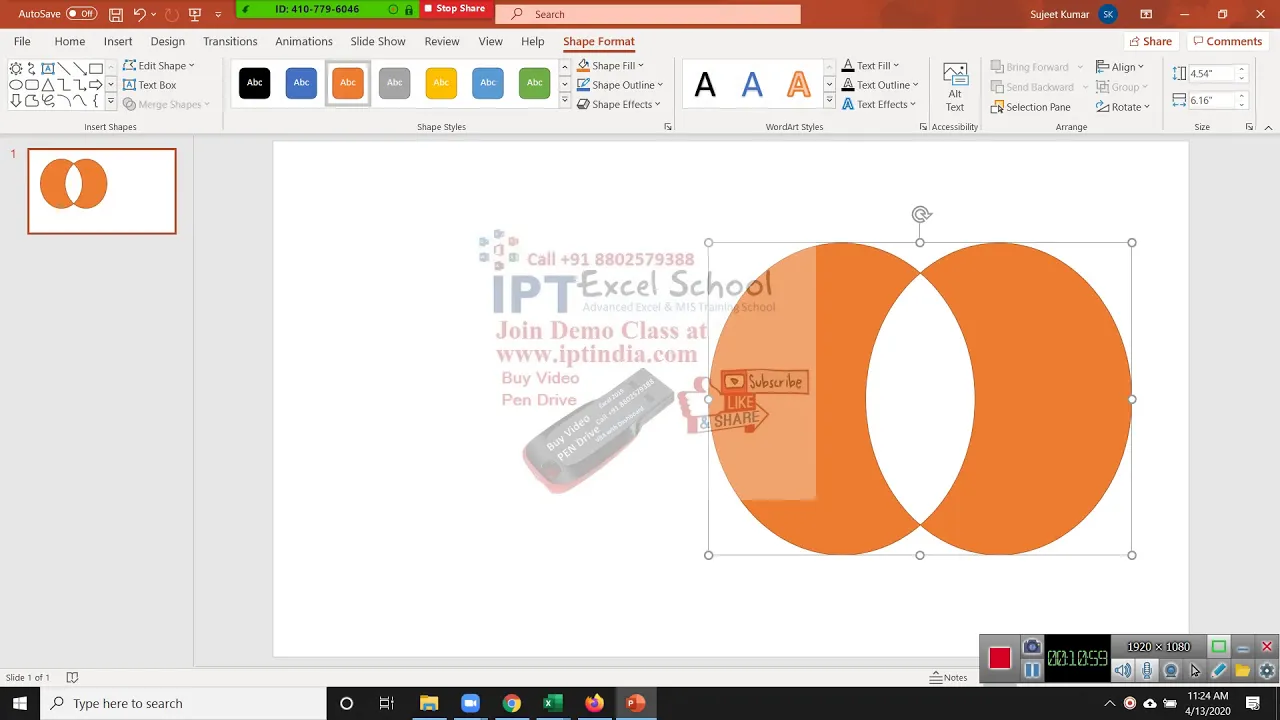This screenshot has width=1280, height=720.
Task: Click the Share button
Action: point(1150,41)
